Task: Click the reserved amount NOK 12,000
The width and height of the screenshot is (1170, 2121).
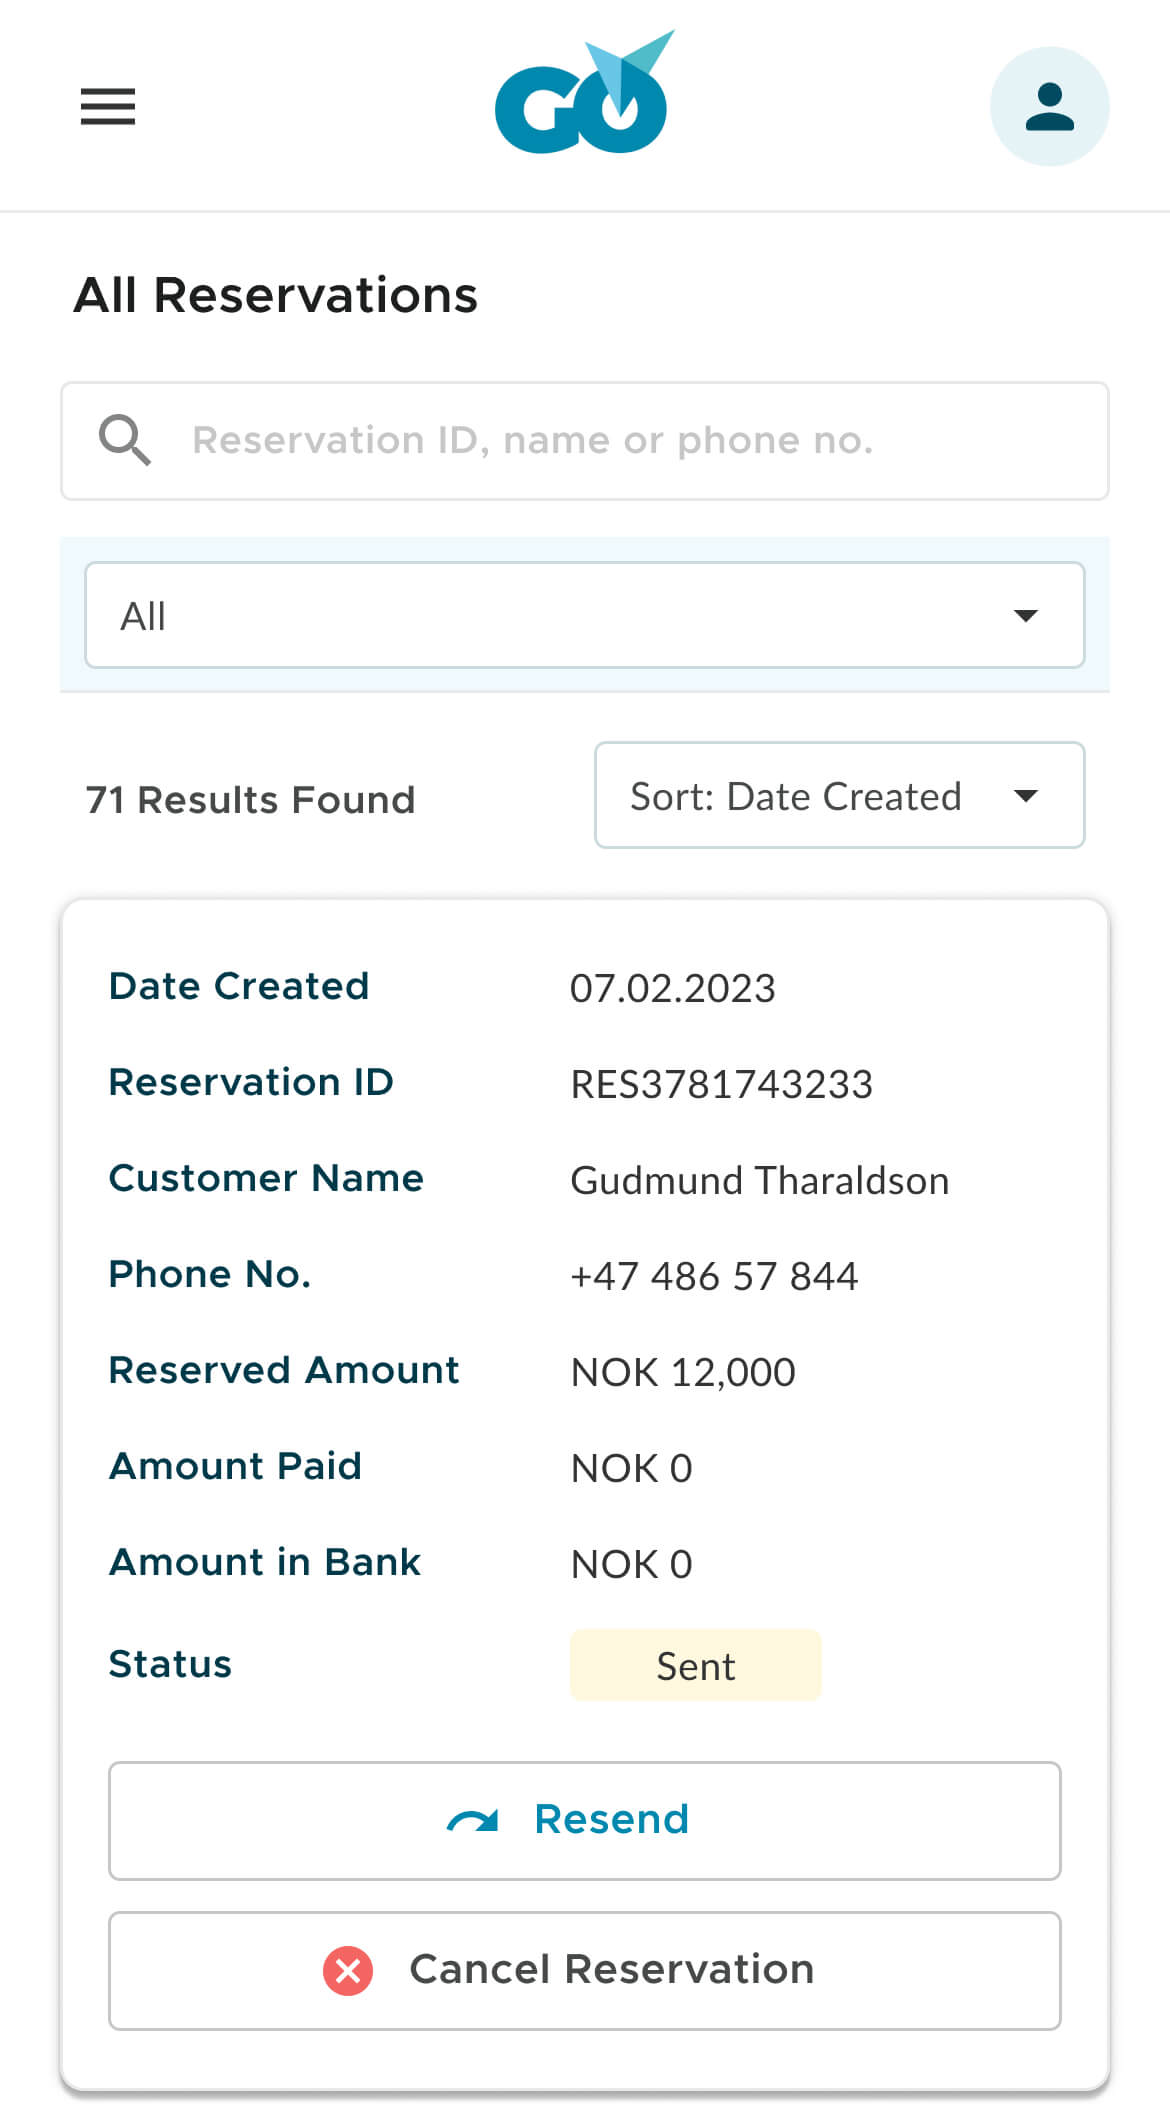Action: 683,1372
